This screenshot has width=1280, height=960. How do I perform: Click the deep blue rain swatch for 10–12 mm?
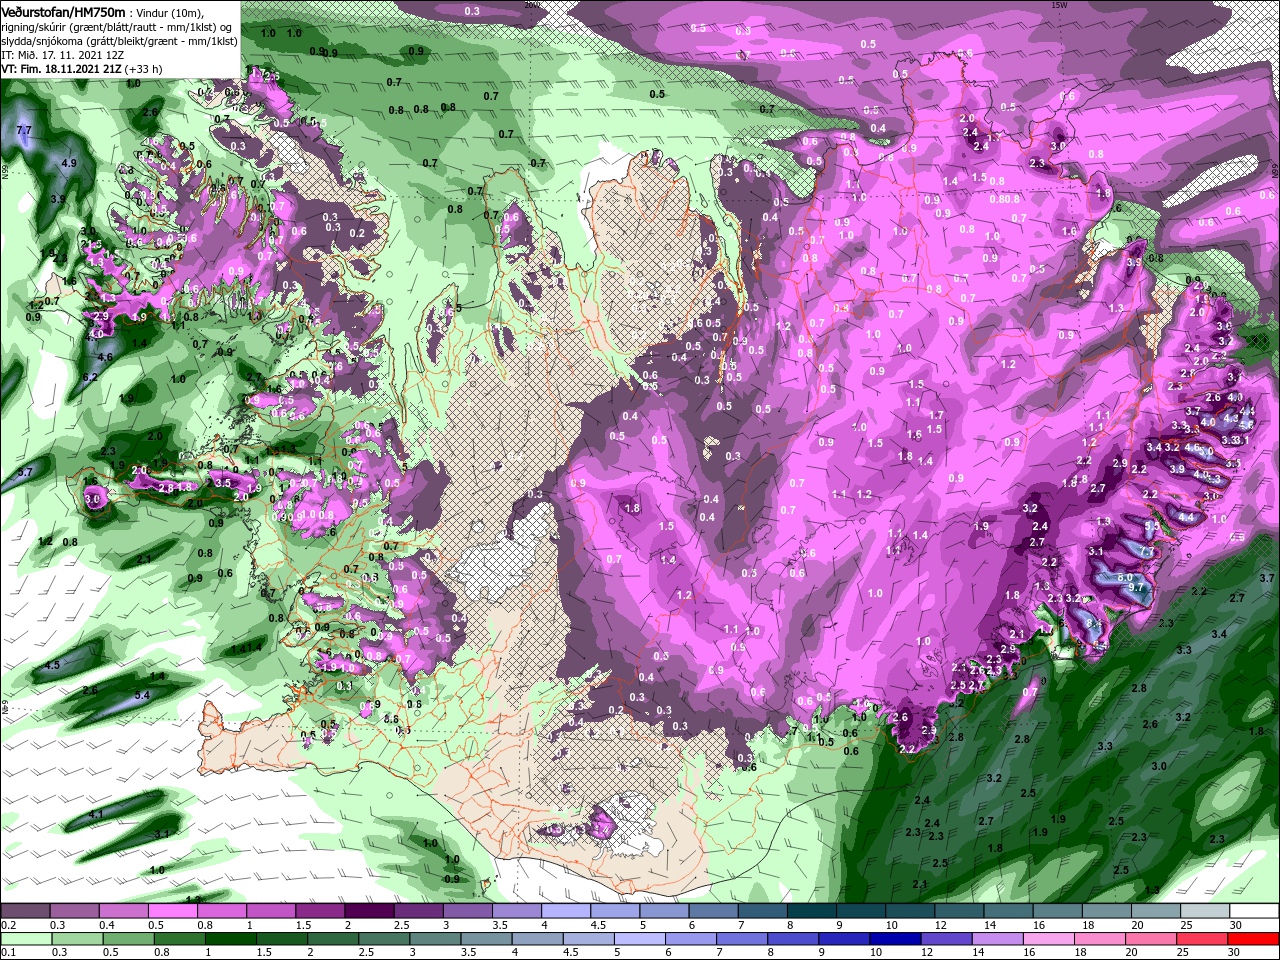[x=895, y=939]
